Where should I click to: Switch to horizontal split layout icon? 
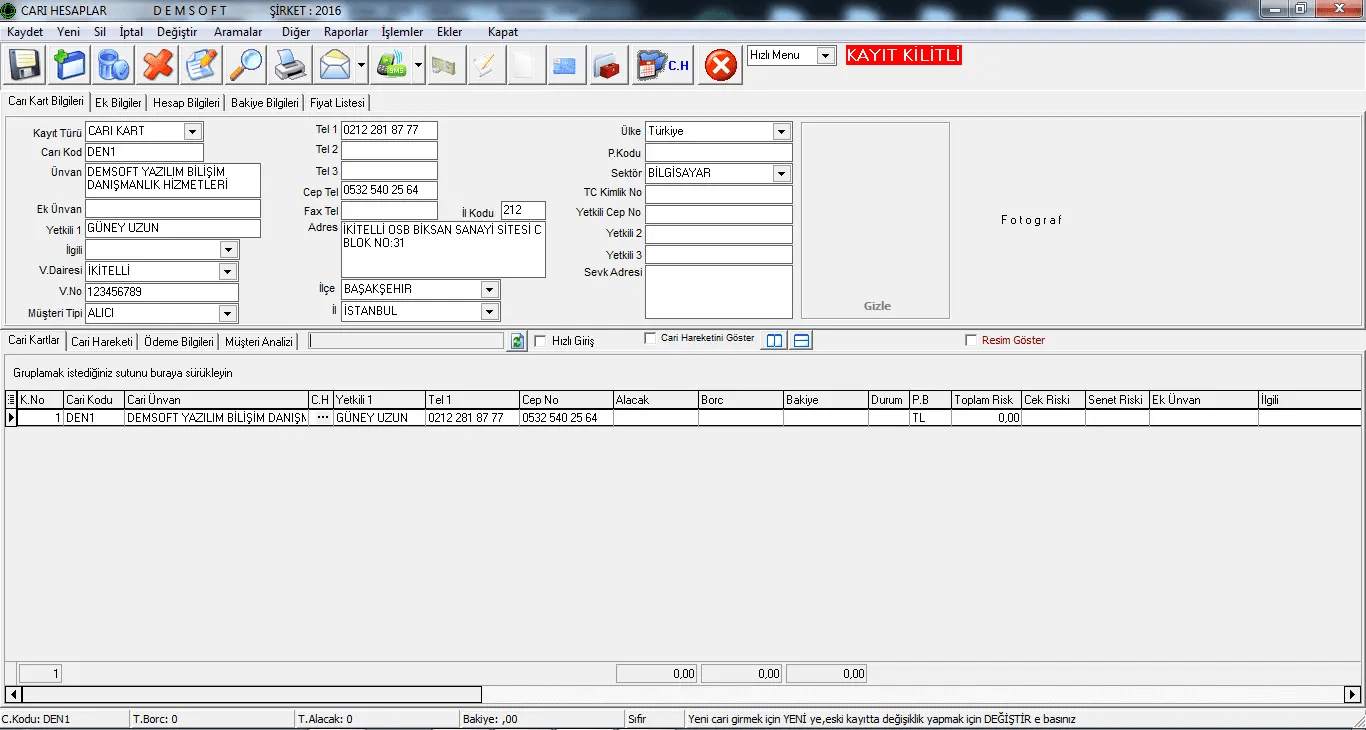[x=801, y=341]
